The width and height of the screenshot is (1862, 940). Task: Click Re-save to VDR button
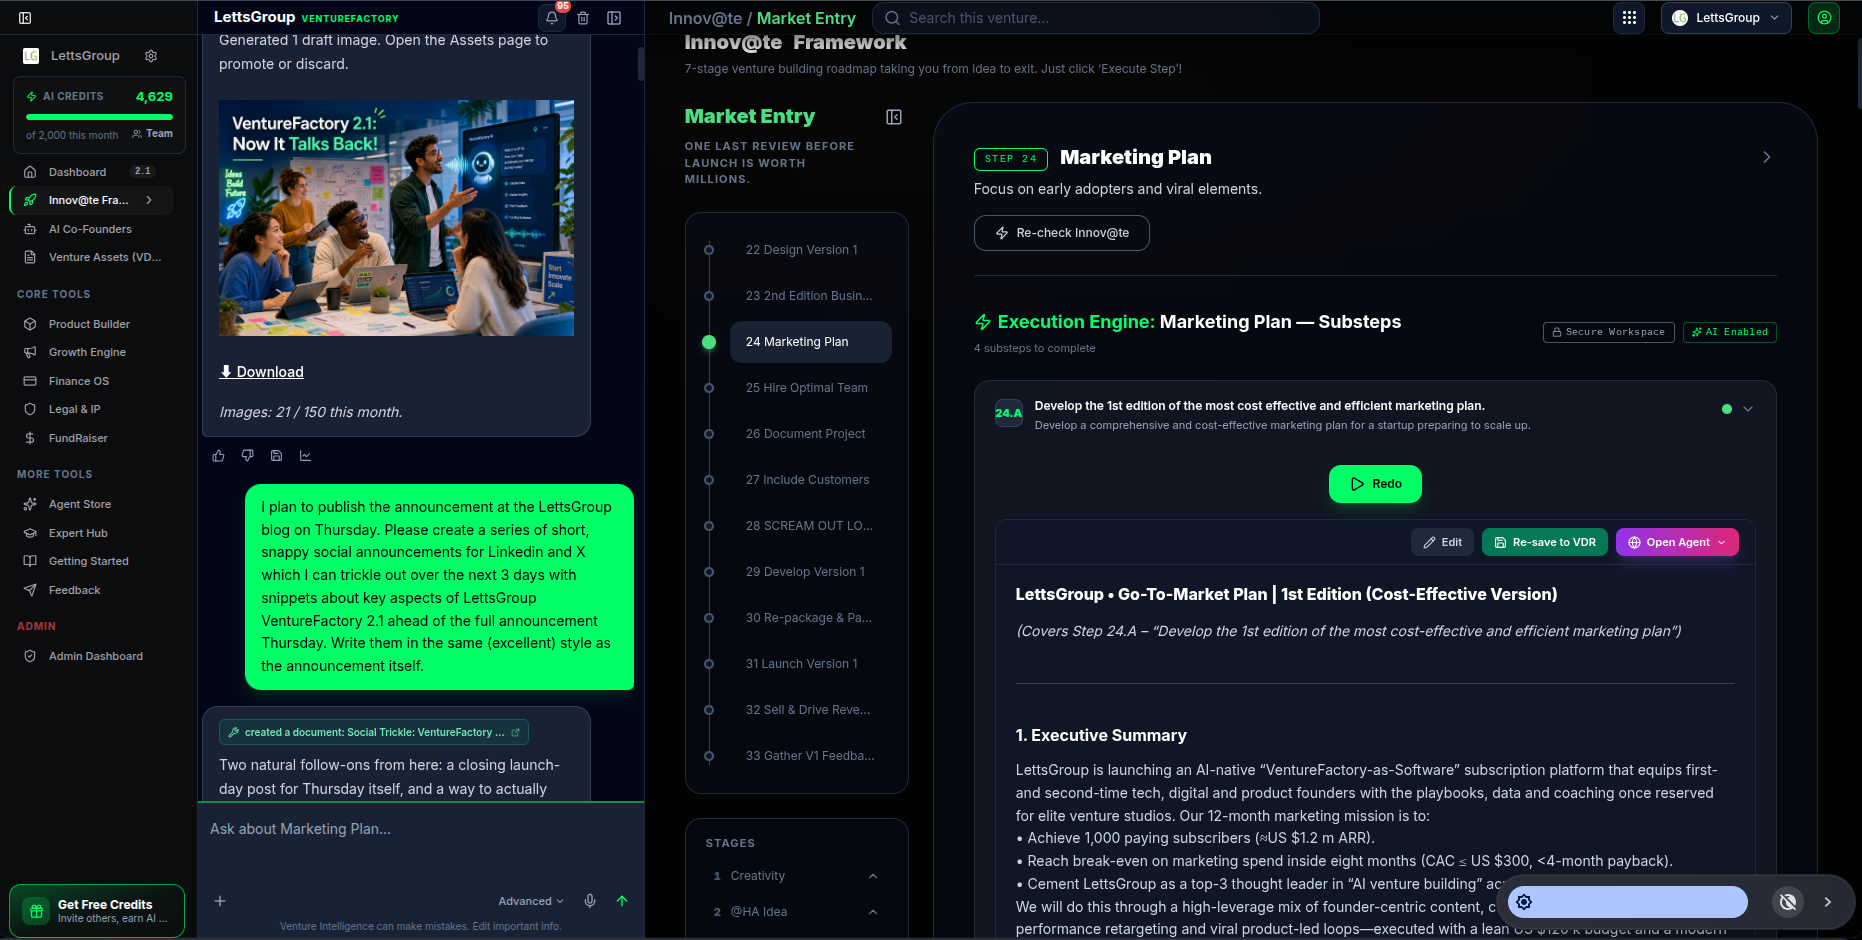[1545, 542]
